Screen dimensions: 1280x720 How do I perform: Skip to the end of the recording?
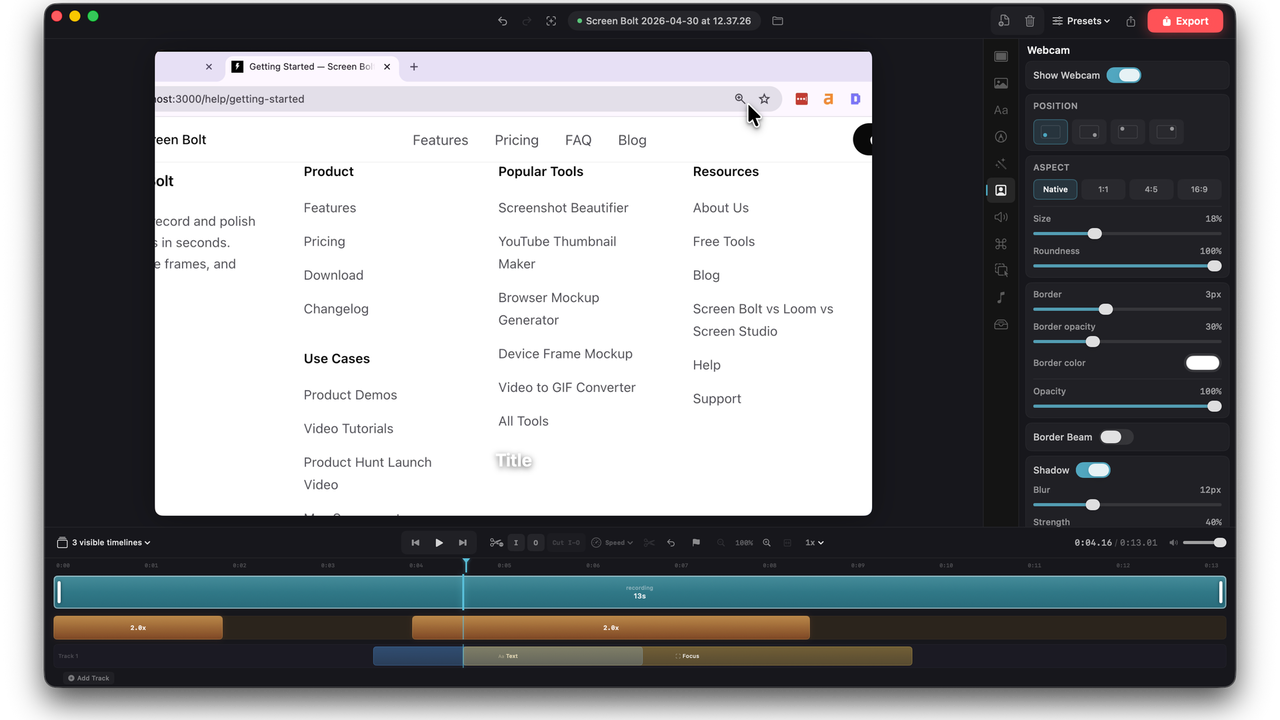coord(463,543)
